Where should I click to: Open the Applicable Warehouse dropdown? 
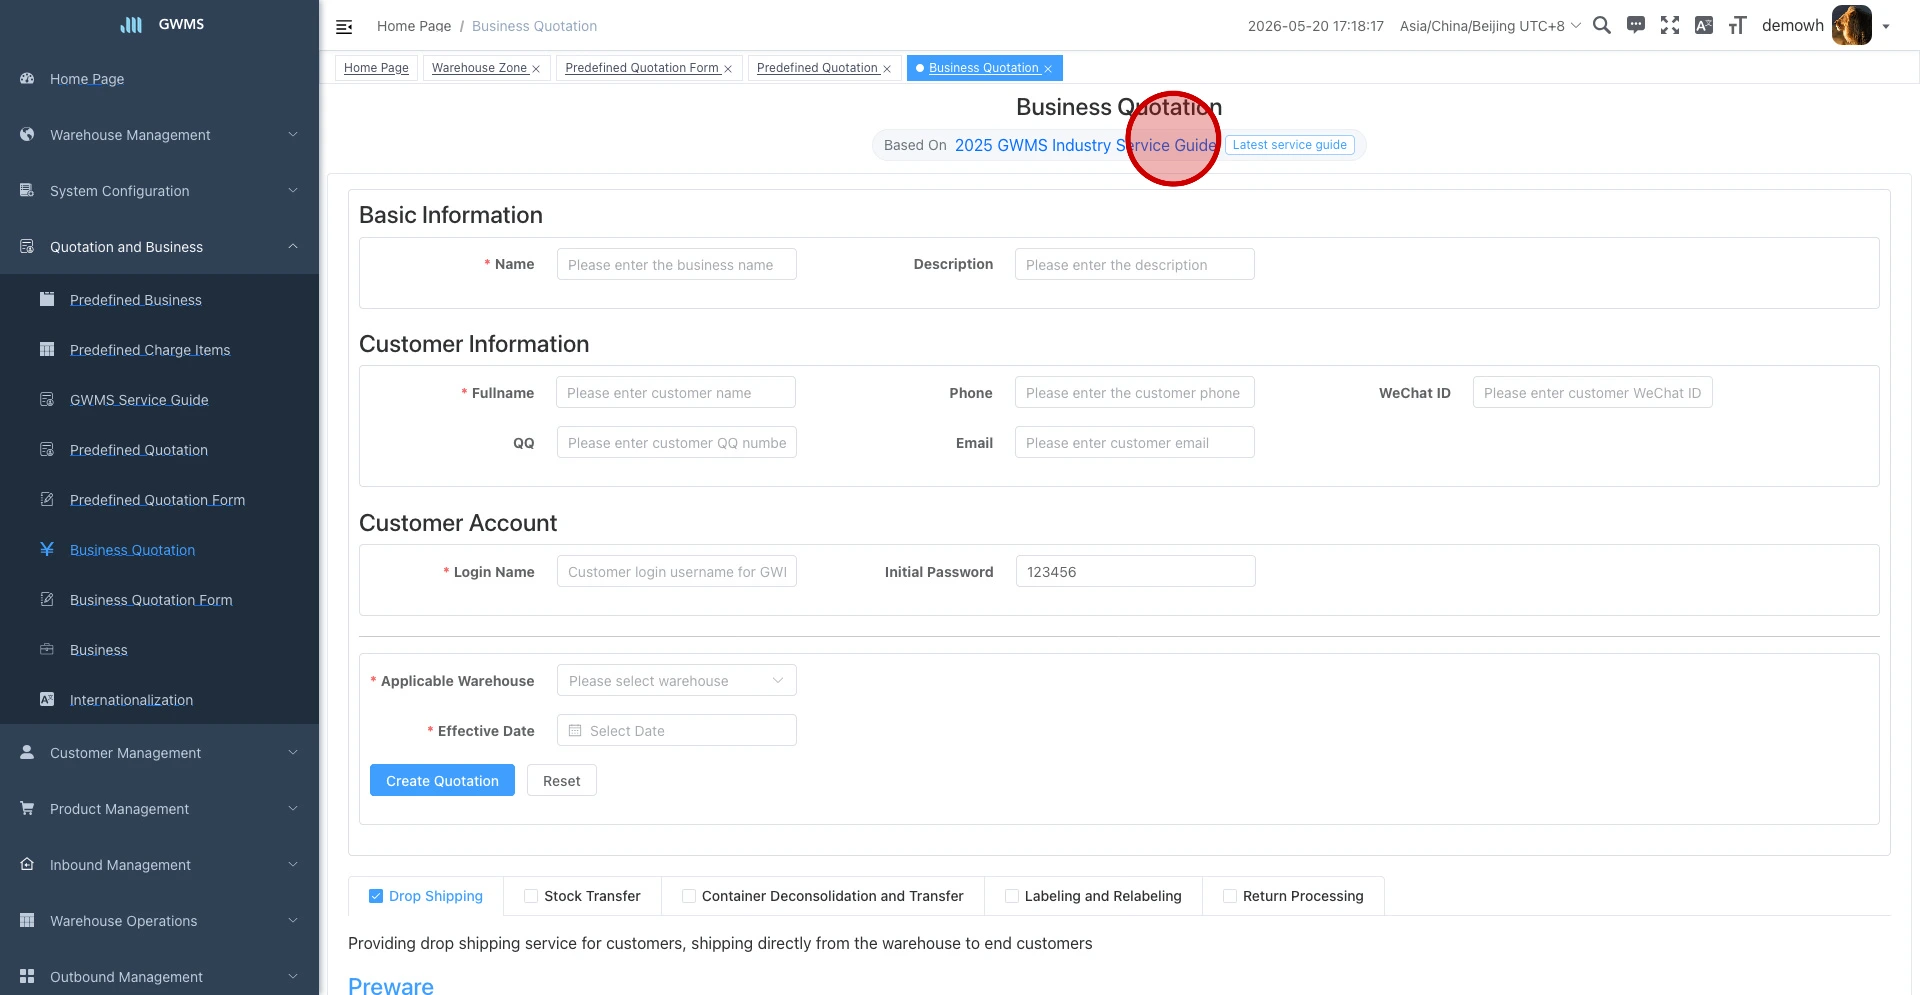677,680
